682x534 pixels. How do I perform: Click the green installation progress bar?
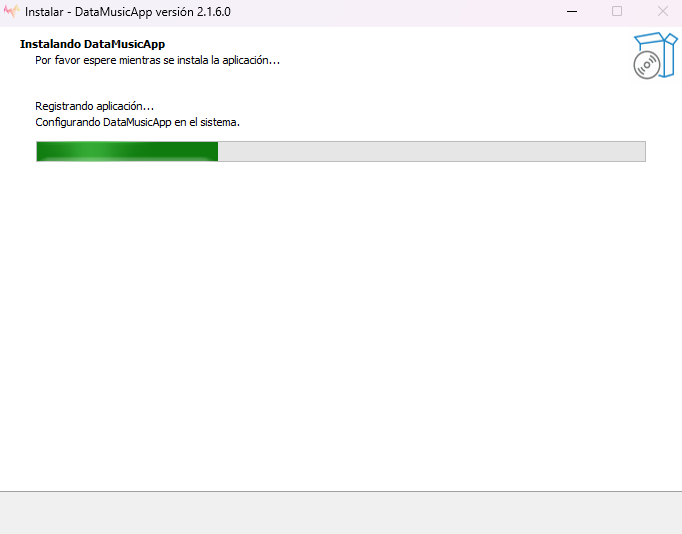[x=341, y=151]
